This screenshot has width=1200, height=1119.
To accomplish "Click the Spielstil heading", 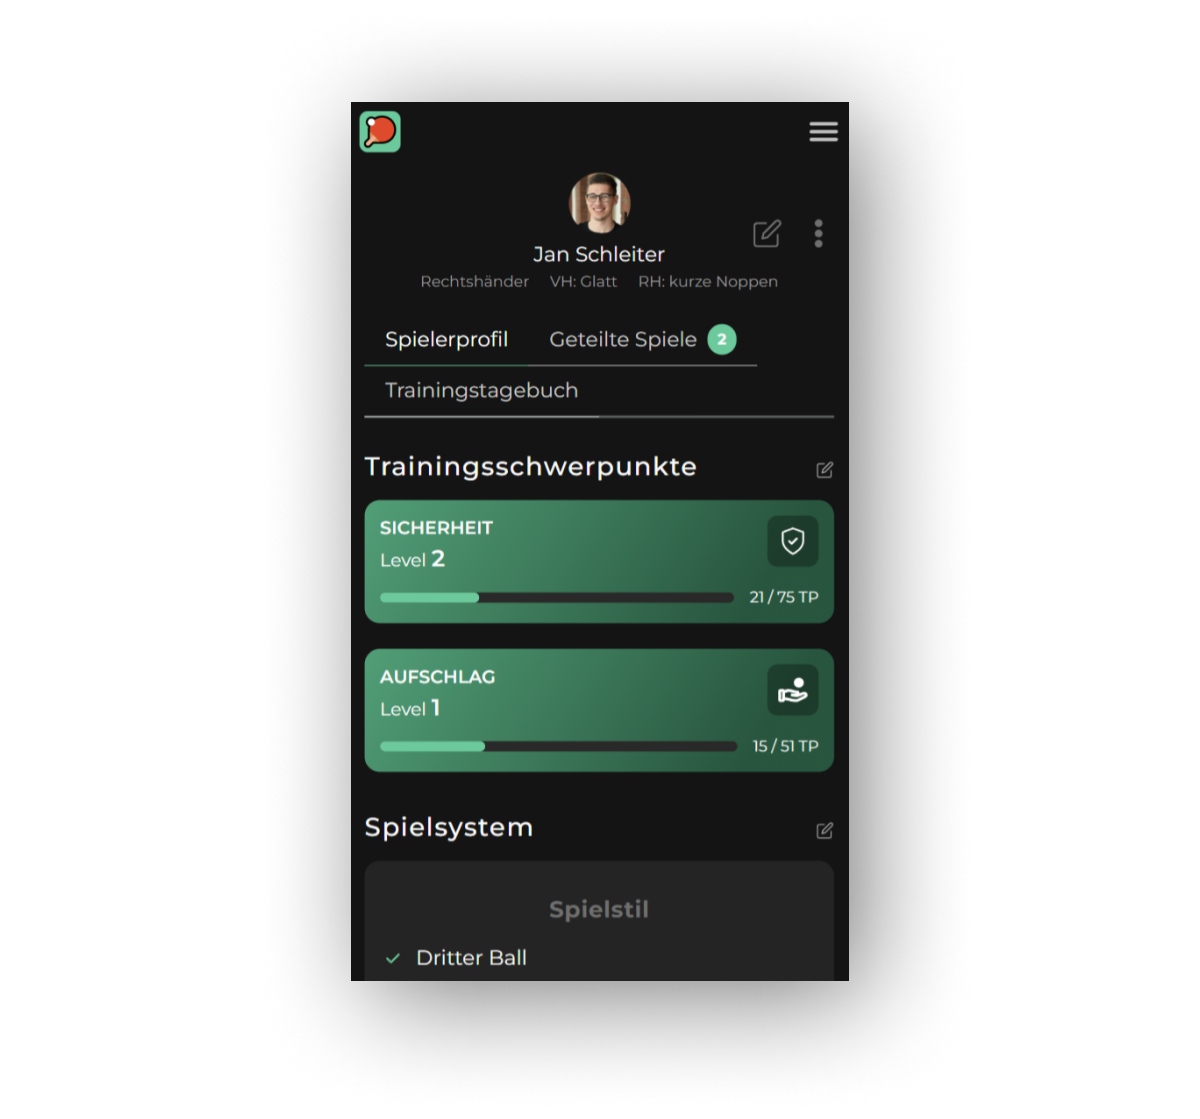I will tap(599, 910).
